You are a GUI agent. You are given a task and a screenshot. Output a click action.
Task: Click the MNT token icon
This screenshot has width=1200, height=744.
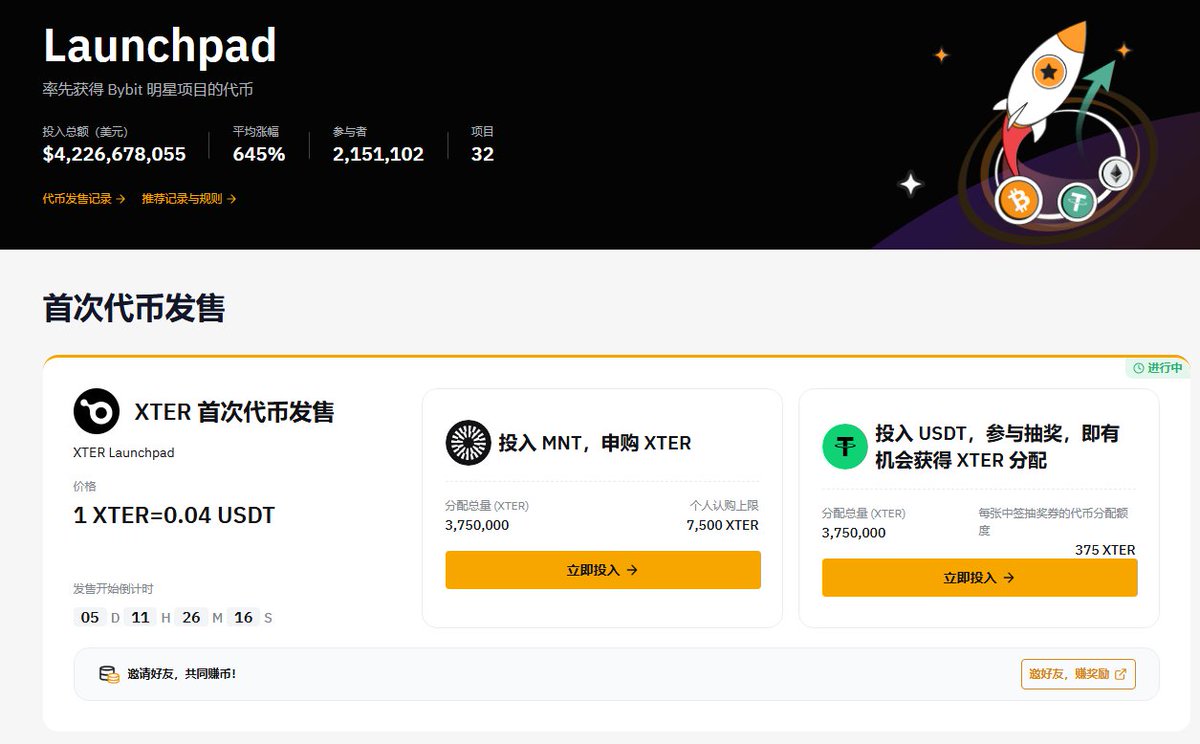468,443
